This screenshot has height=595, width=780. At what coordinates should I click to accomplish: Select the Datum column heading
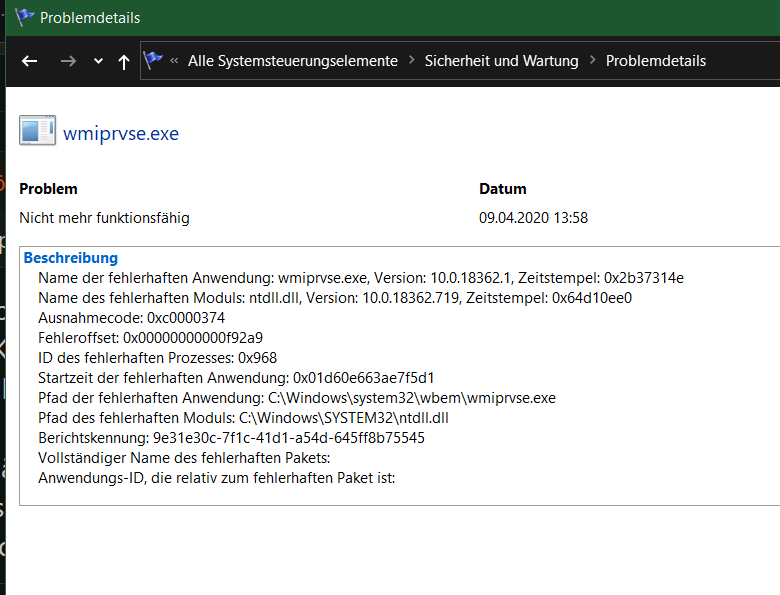click(502, 189)
